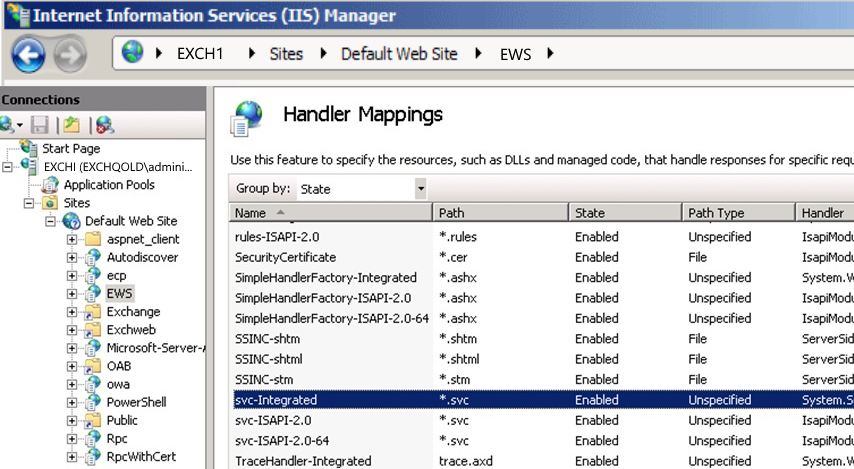
Task: Sort by the Name column header
Action: click(331, 212)
